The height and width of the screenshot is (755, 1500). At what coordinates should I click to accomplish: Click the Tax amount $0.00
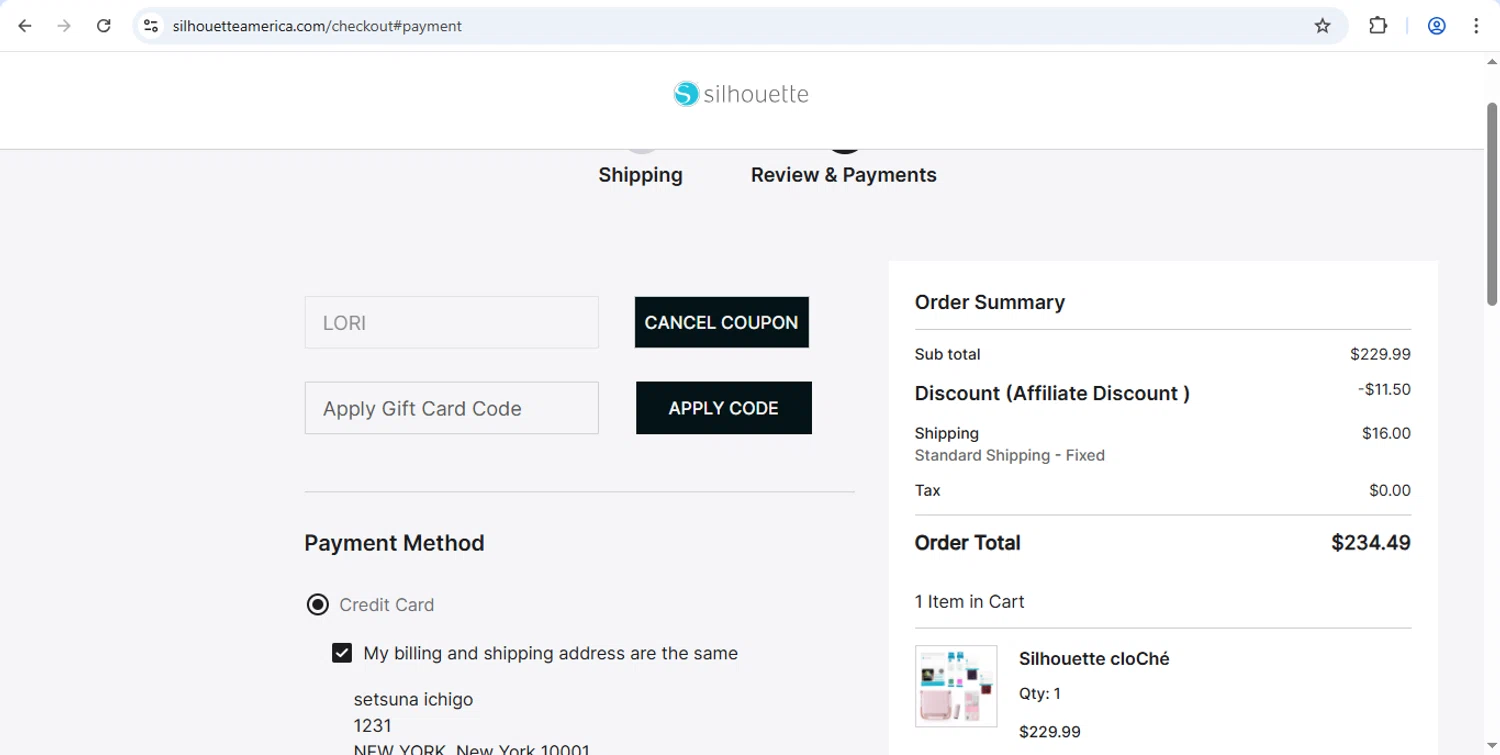1389,490
